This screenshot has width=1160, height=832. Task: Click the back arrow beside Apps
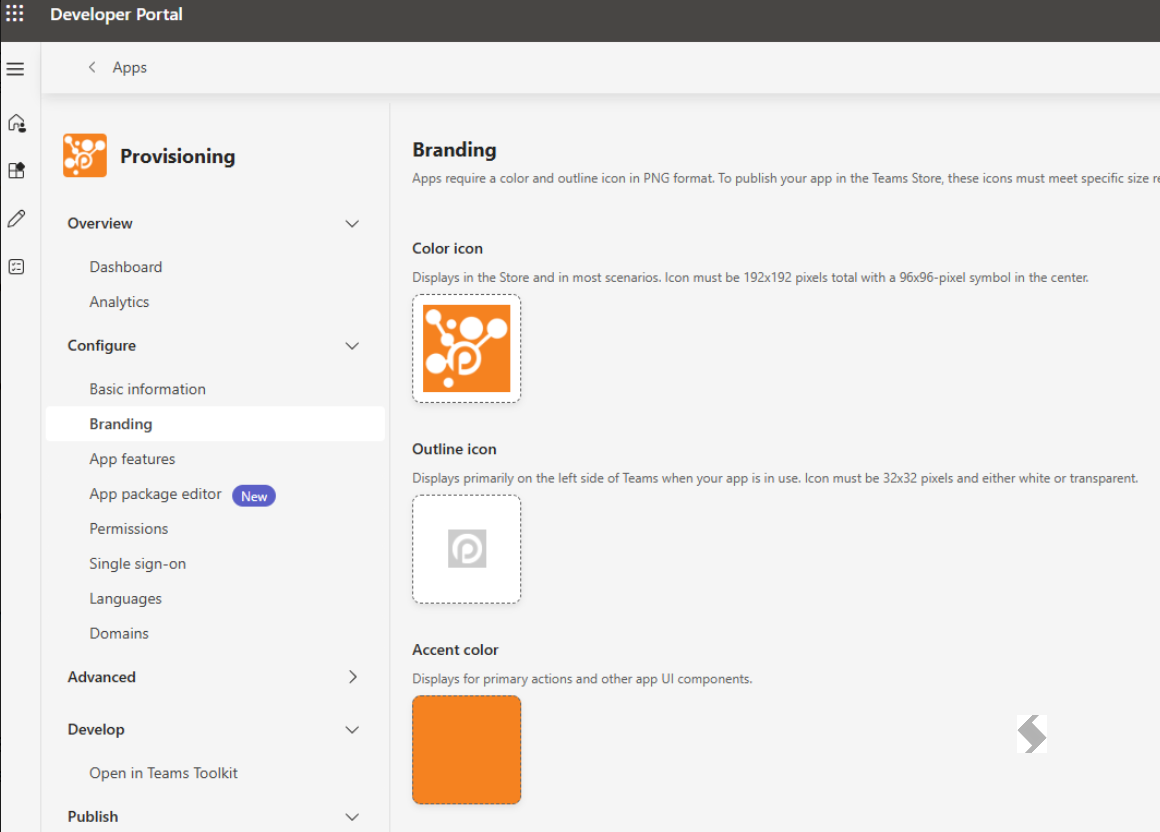pyautogui.click(x=92, y=67)
